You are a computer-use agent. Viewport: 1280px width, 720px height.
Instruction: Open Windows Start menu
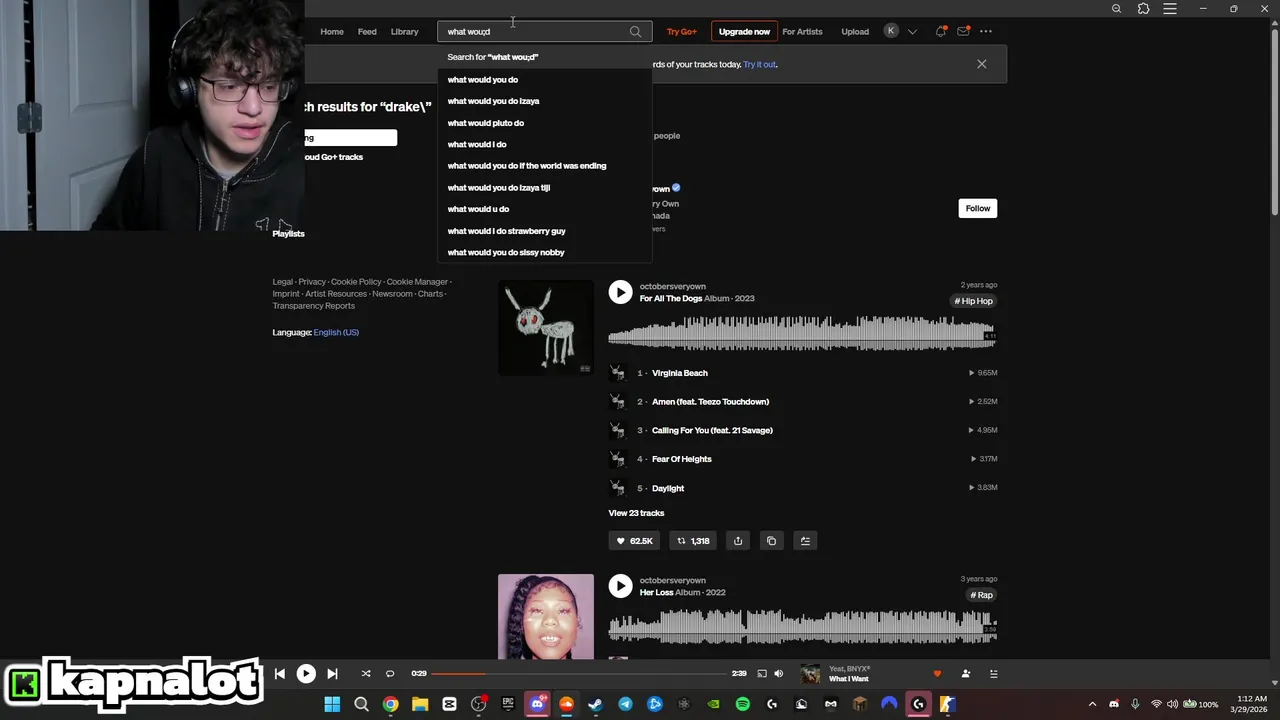[332, 704]
